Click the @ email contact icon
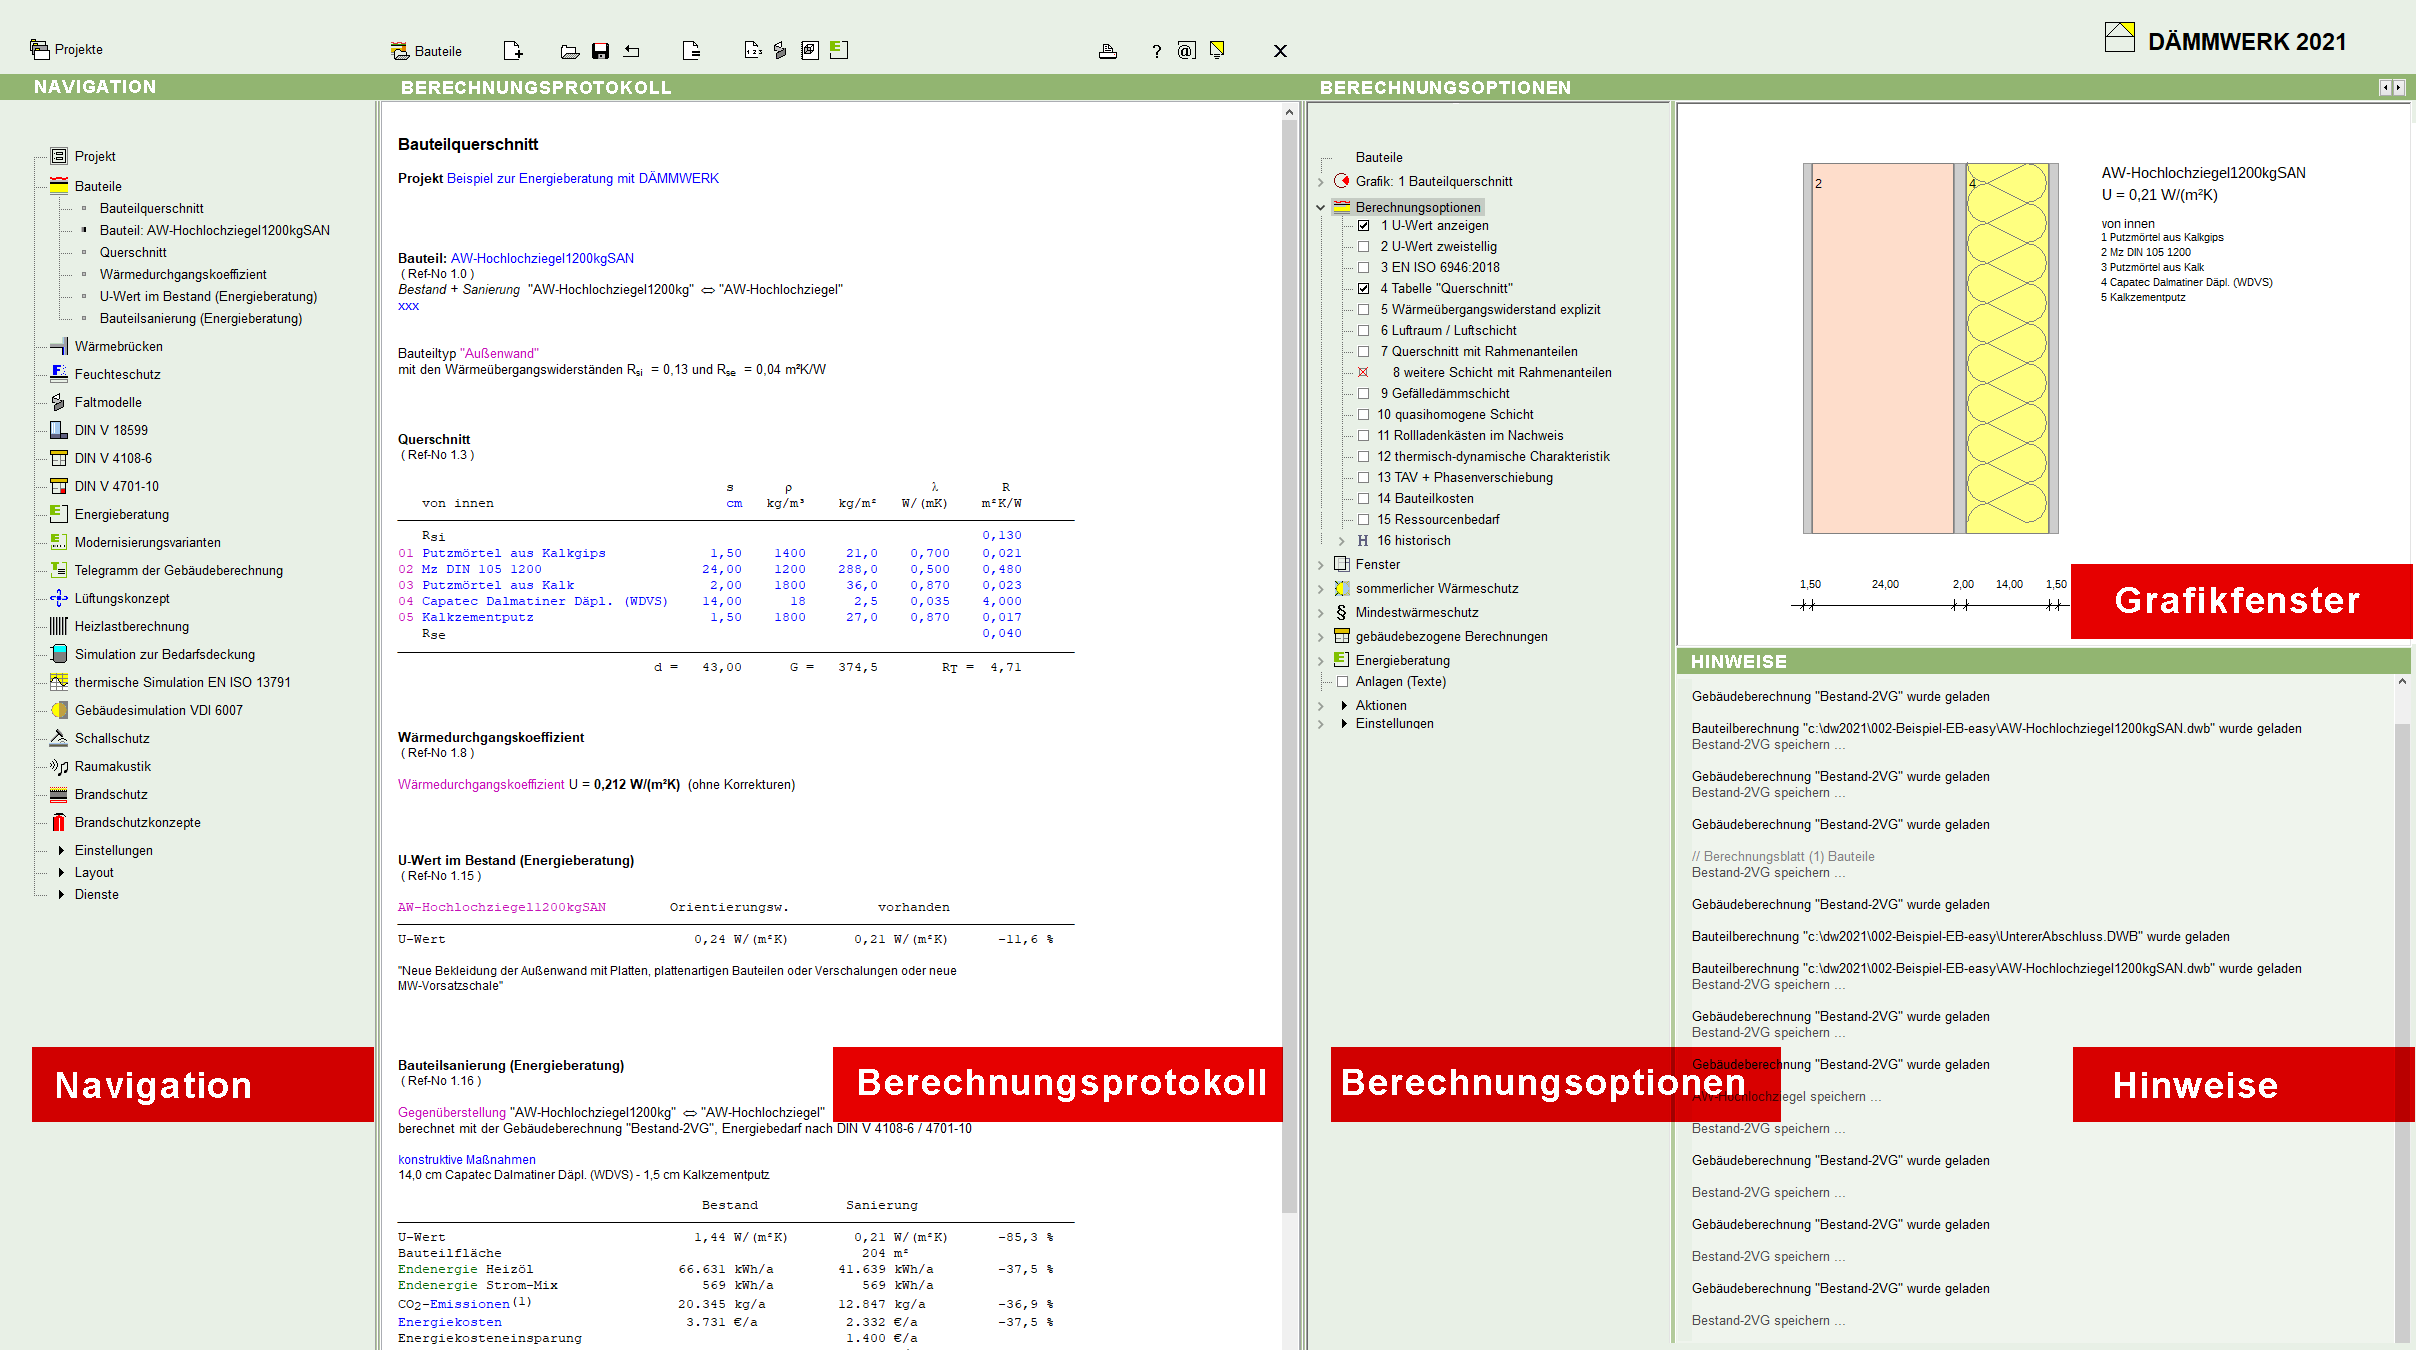Screen dimensions: 2416x1350 [x=1187, y=51]
